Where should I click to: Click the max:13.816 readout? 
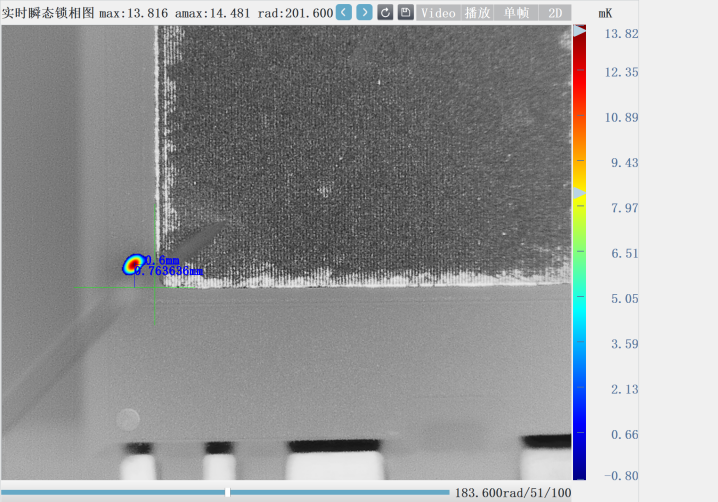(134, 13)
